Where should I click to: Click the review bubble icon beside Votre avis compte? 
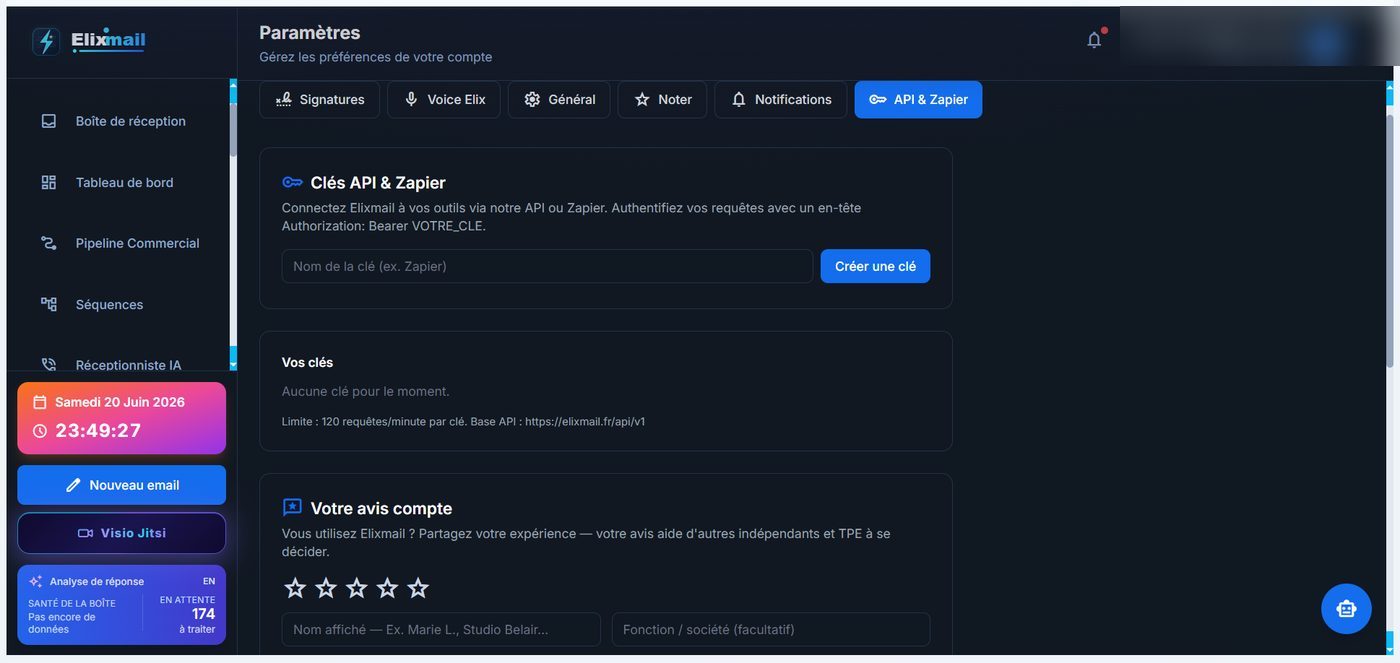(x=292, y=507)
